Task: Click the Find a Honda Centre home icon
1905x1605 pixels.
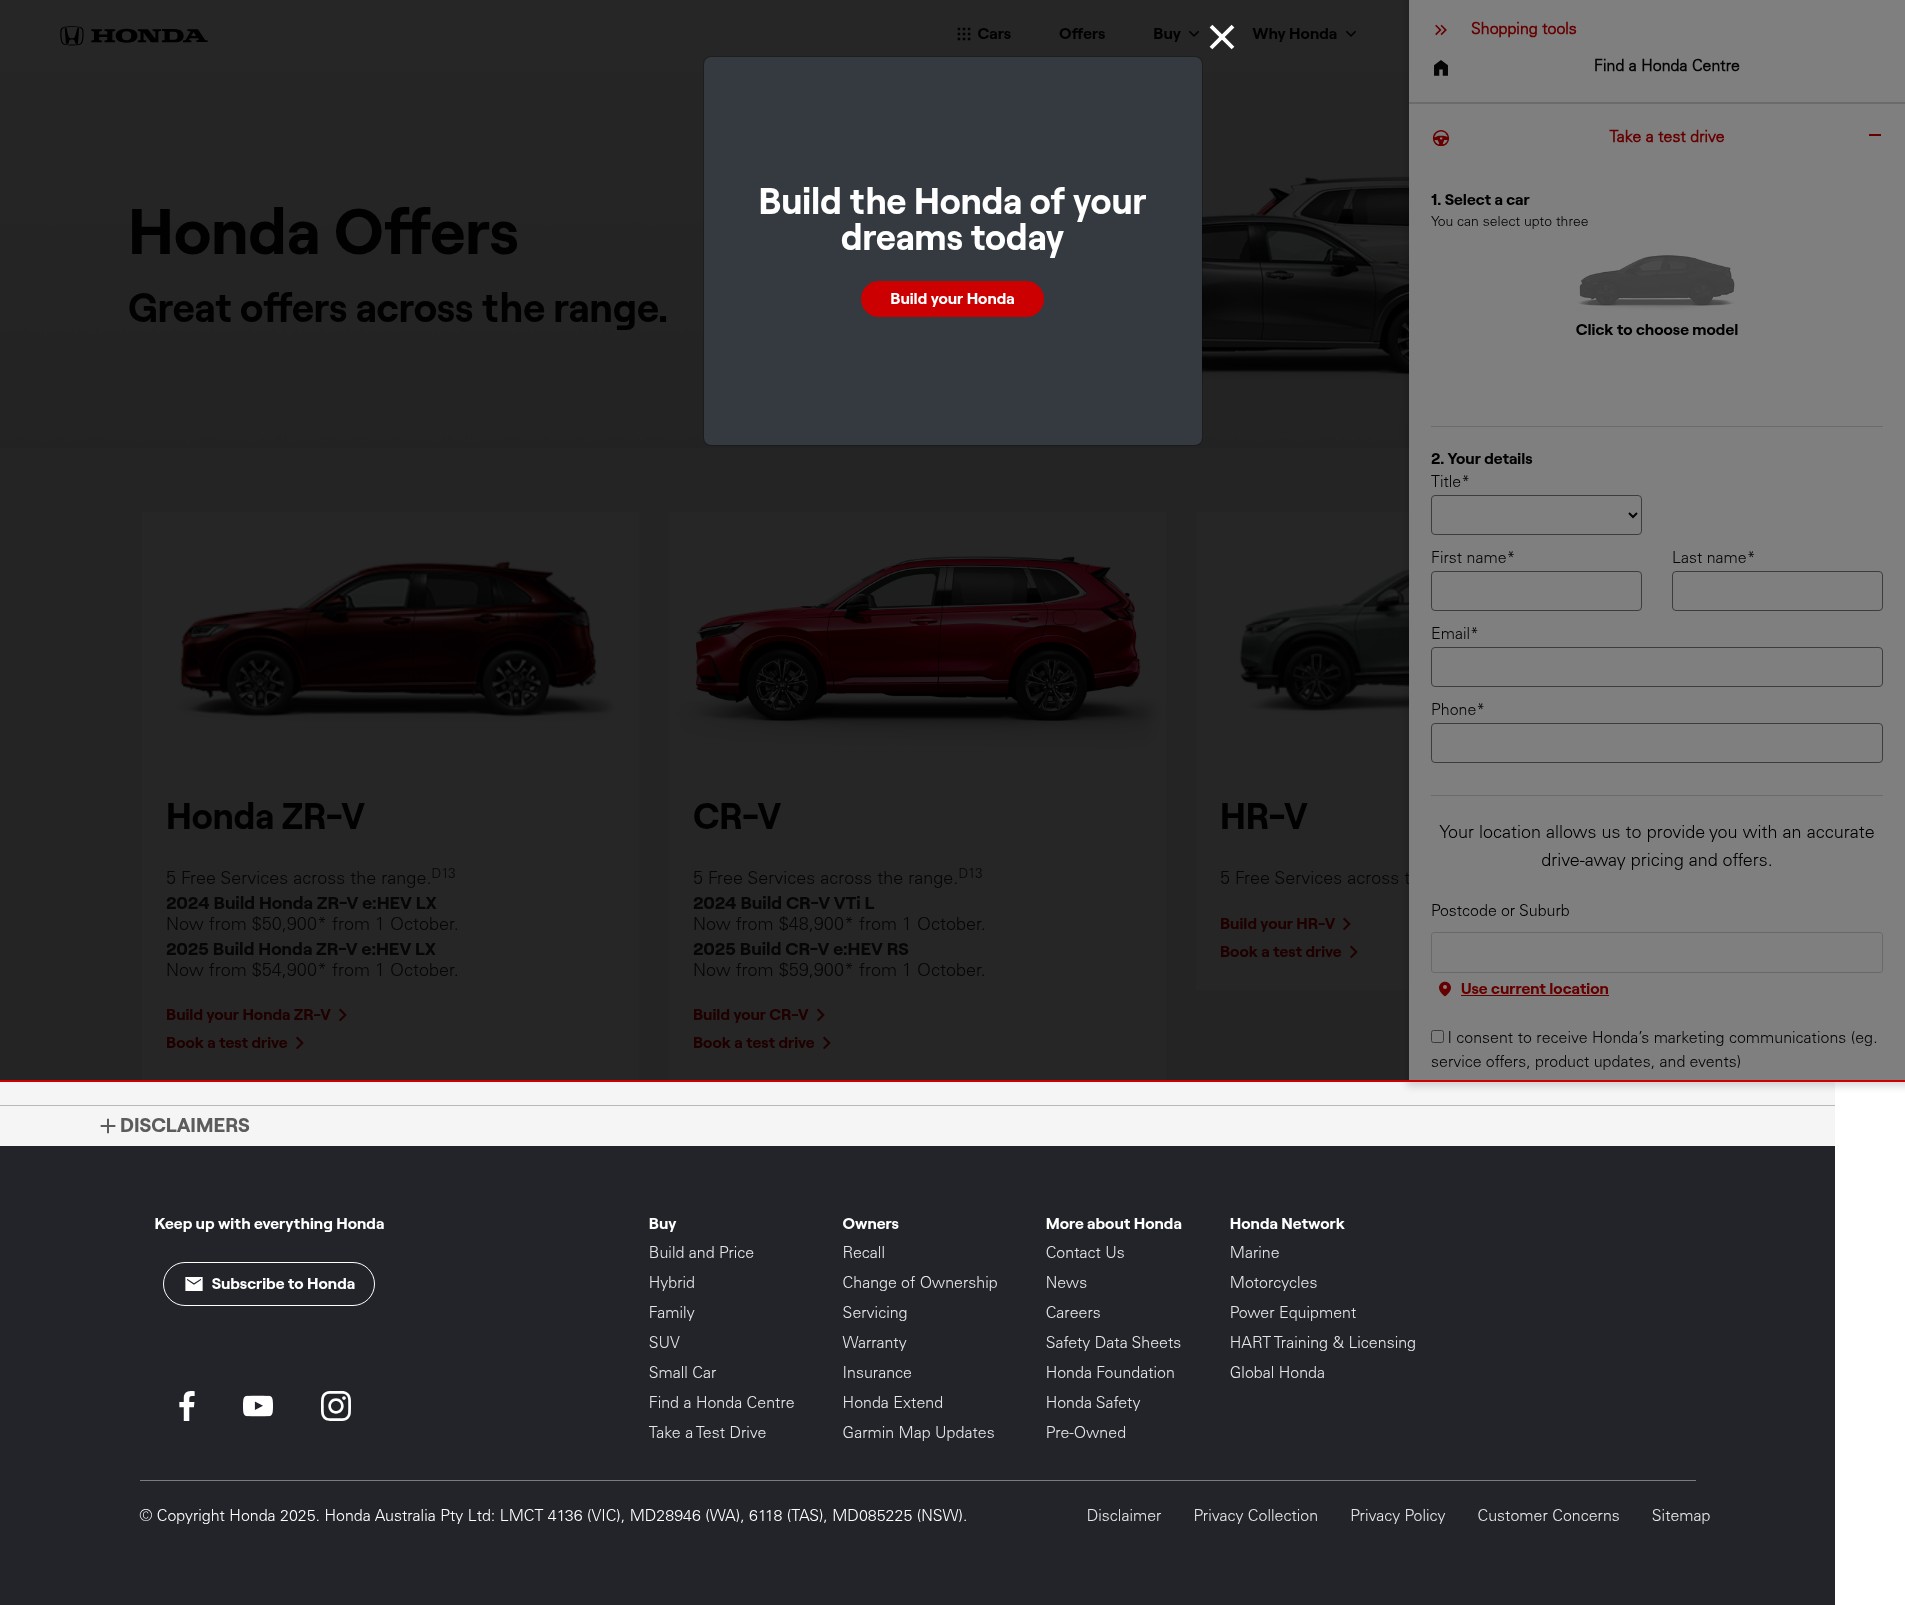Action: coord(1440,68)
